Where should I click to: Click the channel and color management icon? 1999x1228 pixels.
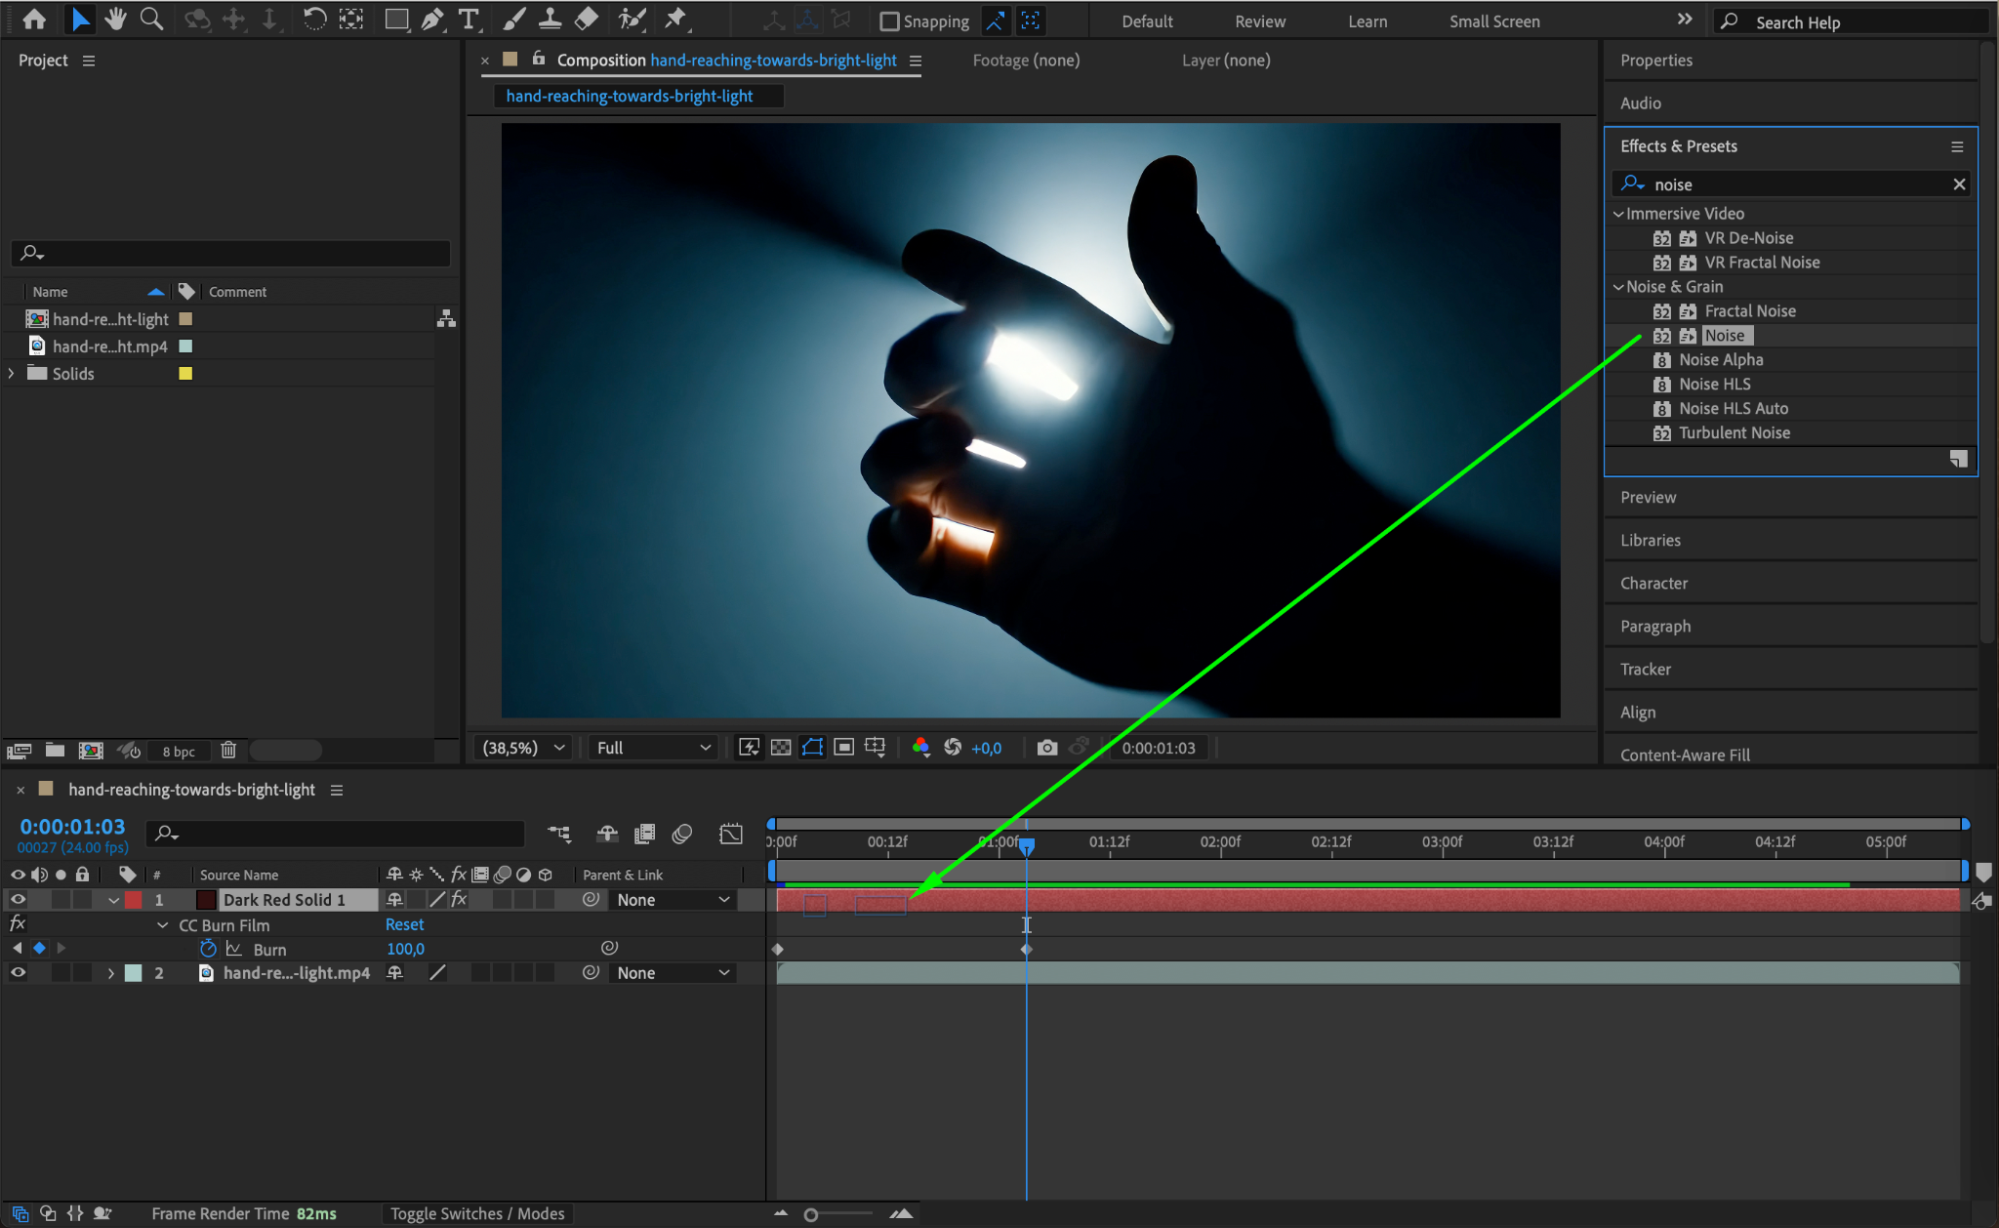click(921, 748)
